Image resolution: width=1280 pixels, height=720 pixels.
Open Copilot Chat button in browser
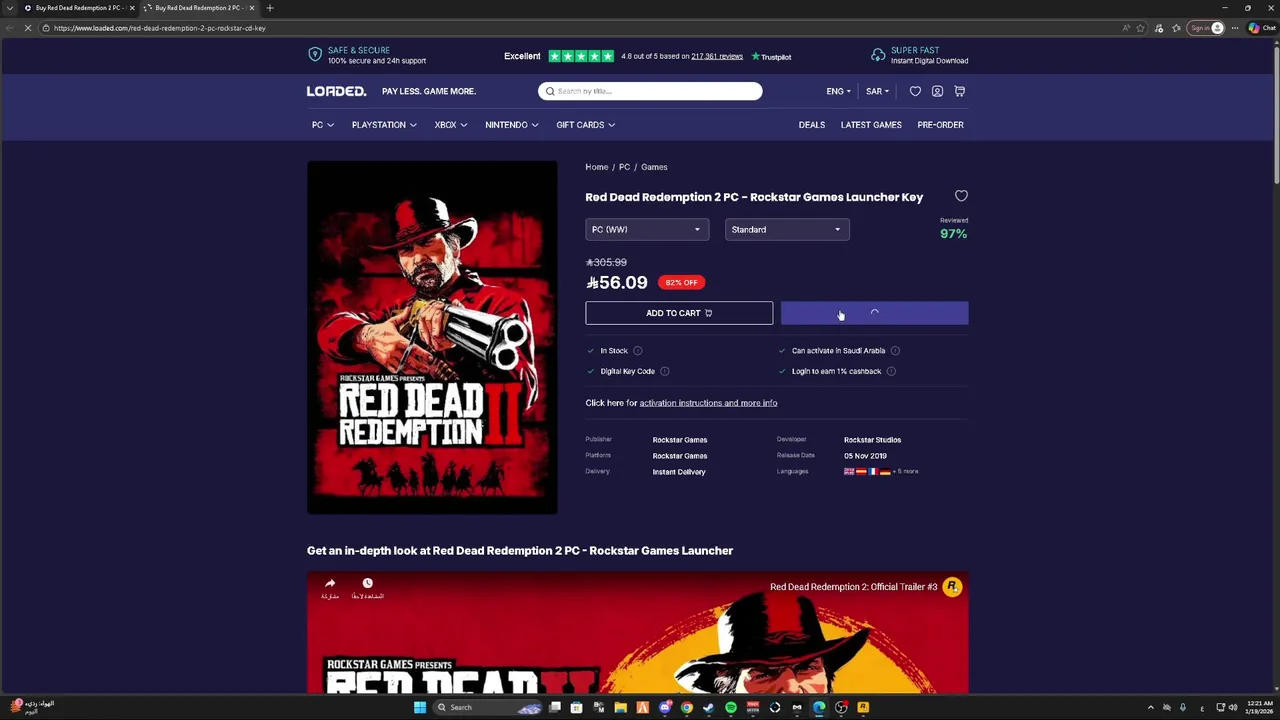1262,28
